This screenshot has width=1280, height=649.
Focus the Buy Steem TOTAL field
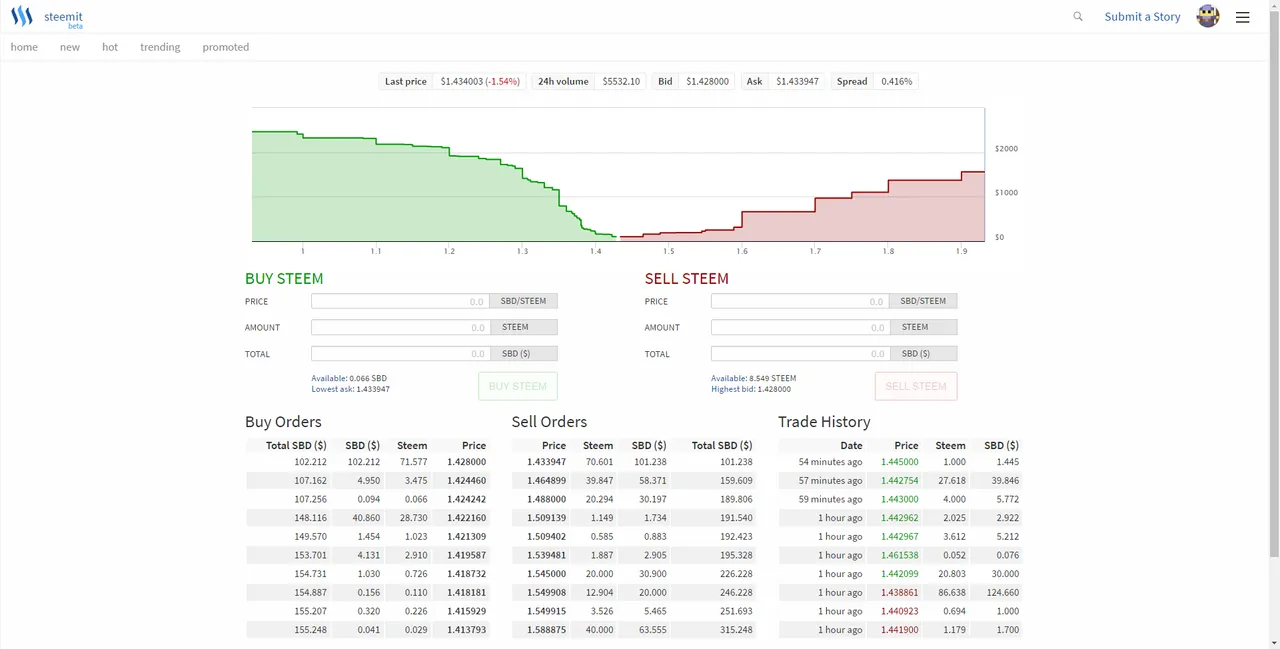400,354
